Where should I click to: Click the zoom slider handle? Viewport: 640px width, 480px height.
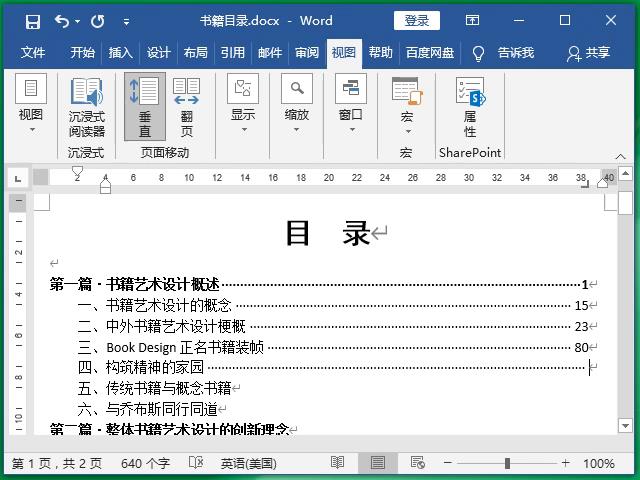pyautogui.click(x=507, y=463)
